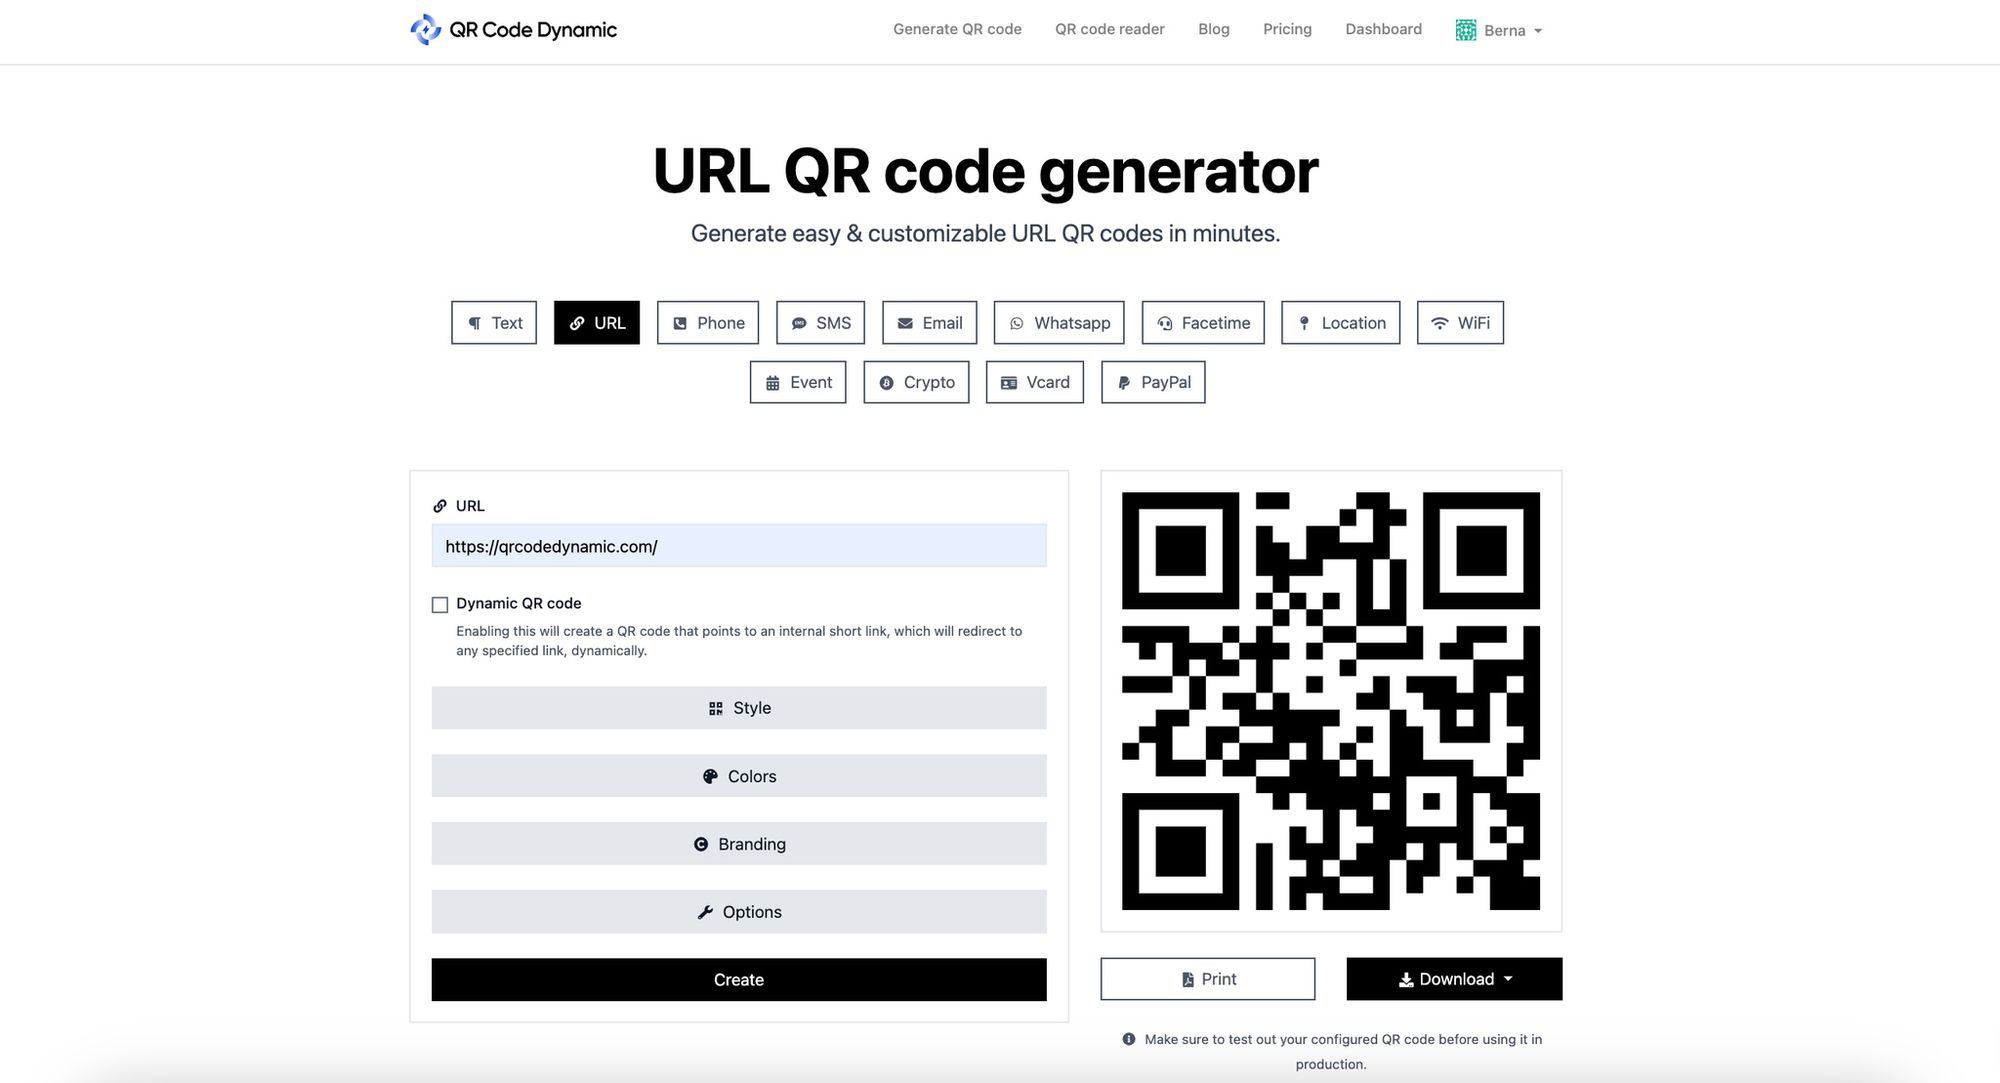This screenshot has width=2000, height=1083.
Task: Expand the Colors section
Action: [x=739, y=776]
